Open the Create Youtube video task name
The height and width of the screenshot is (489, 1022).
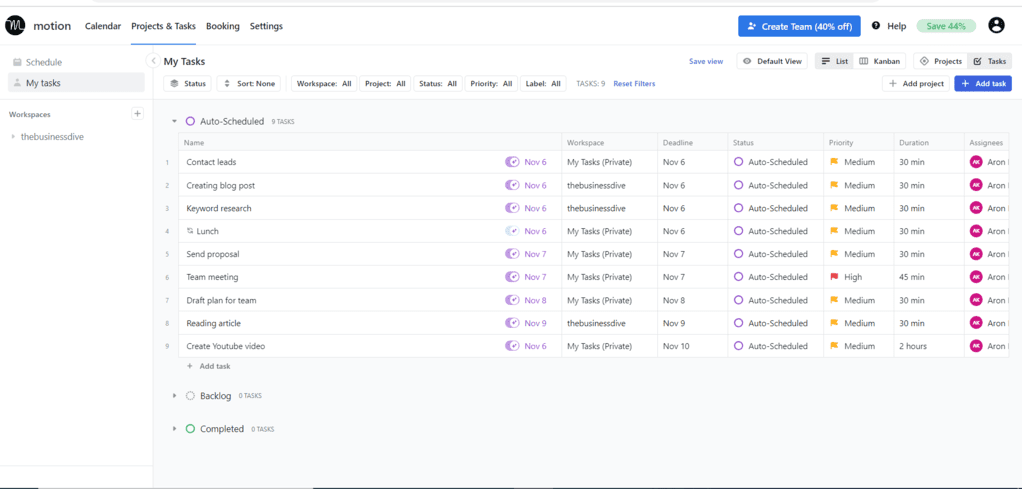coord(226,346)
